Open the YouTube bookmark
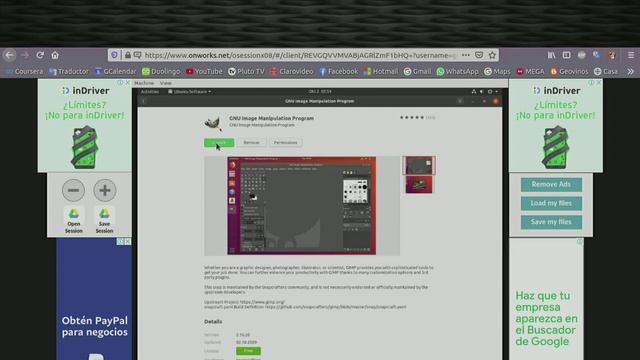 point(204,71)
